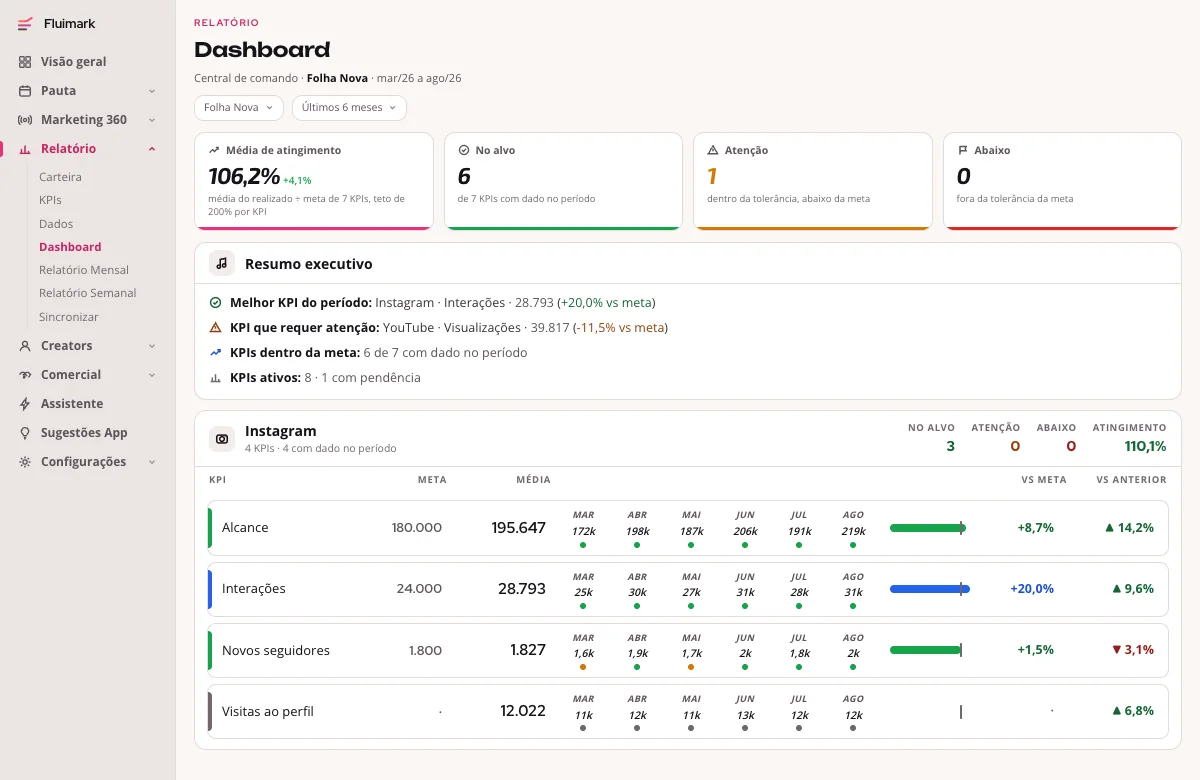Expand the Configurações chevron

coord(152,462)
